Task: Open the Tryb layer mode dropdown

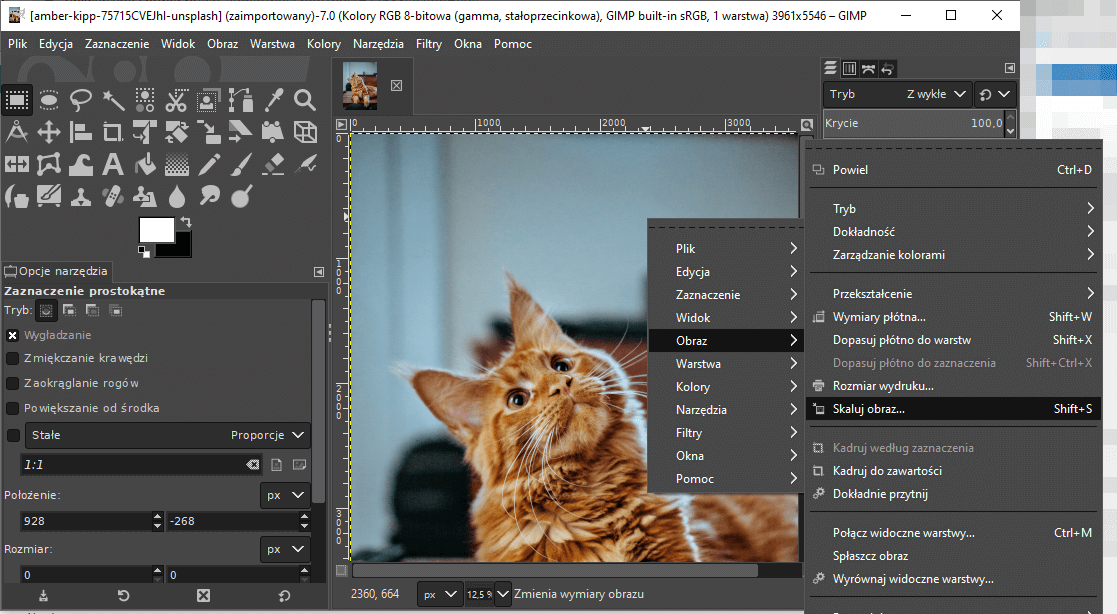Action: click(x=897, y=94)
